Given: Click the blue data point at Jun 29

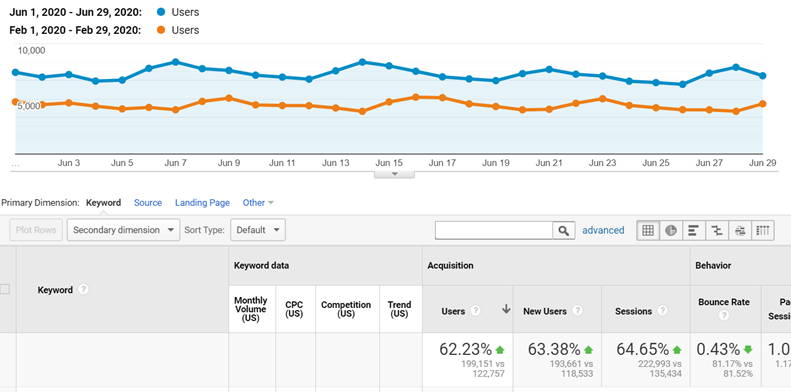Looking at the screenshot, I should (x=763, y=76).
